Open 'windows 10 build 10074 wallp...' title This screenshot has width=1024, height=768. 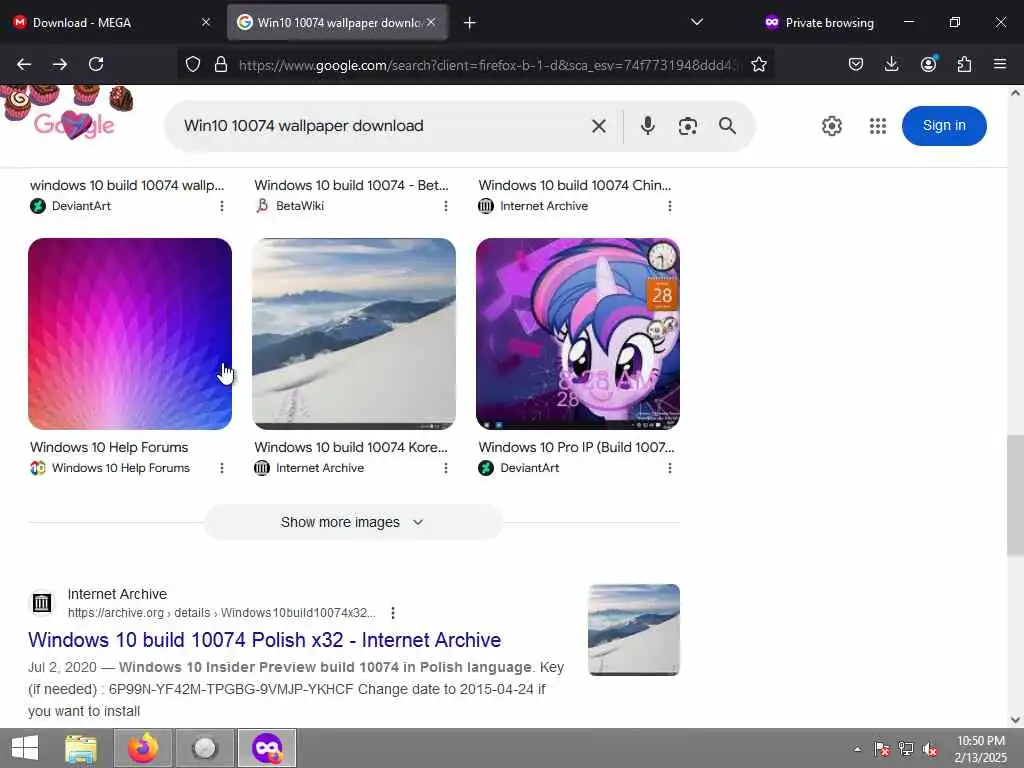[127, 185]
